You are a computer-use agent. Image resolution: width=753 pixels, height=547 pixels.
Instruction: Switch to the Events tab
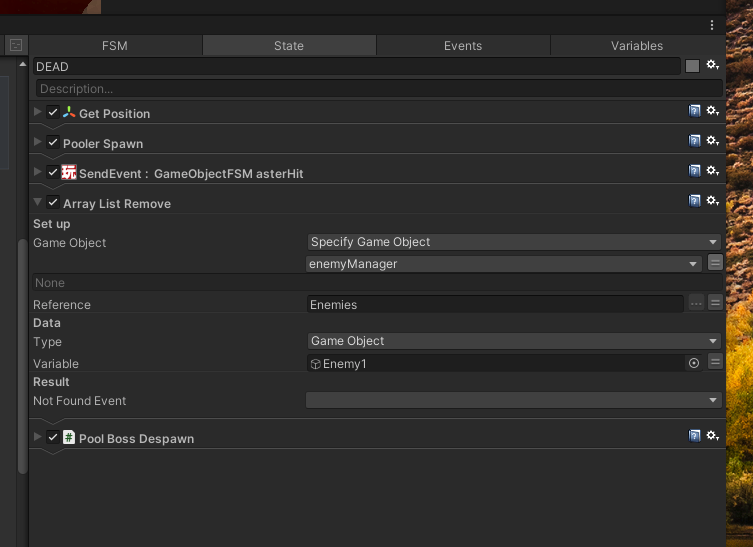pyautogui.click(x=463, y=46)
